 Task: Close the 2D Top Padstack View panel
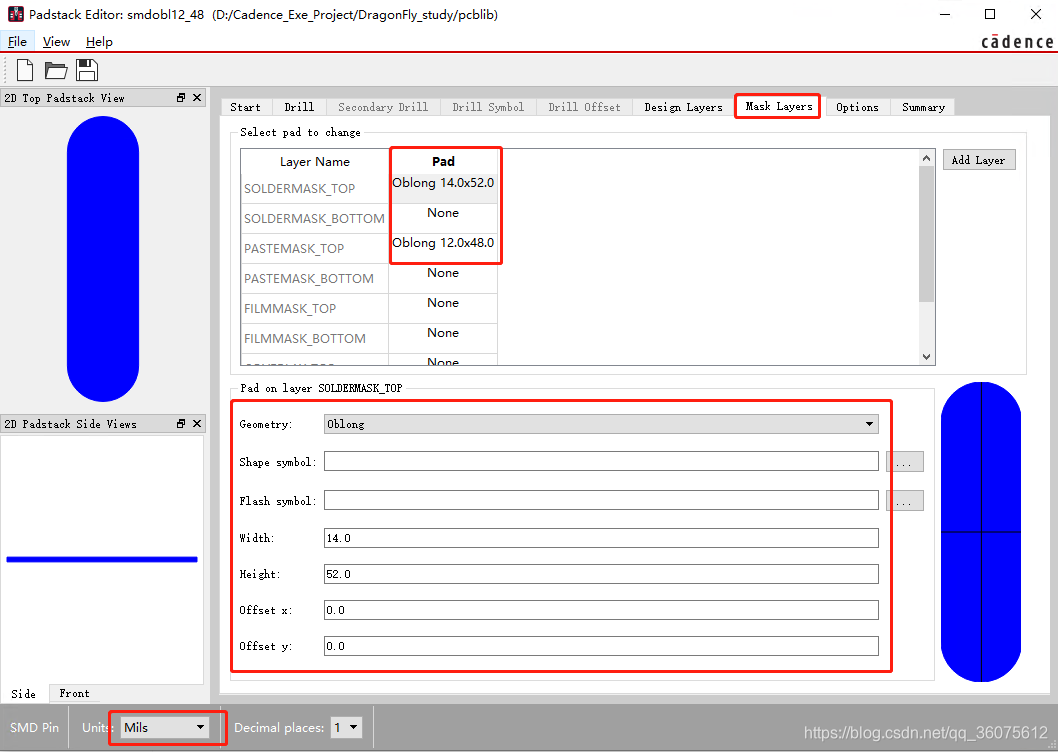(x=196, y=98)
